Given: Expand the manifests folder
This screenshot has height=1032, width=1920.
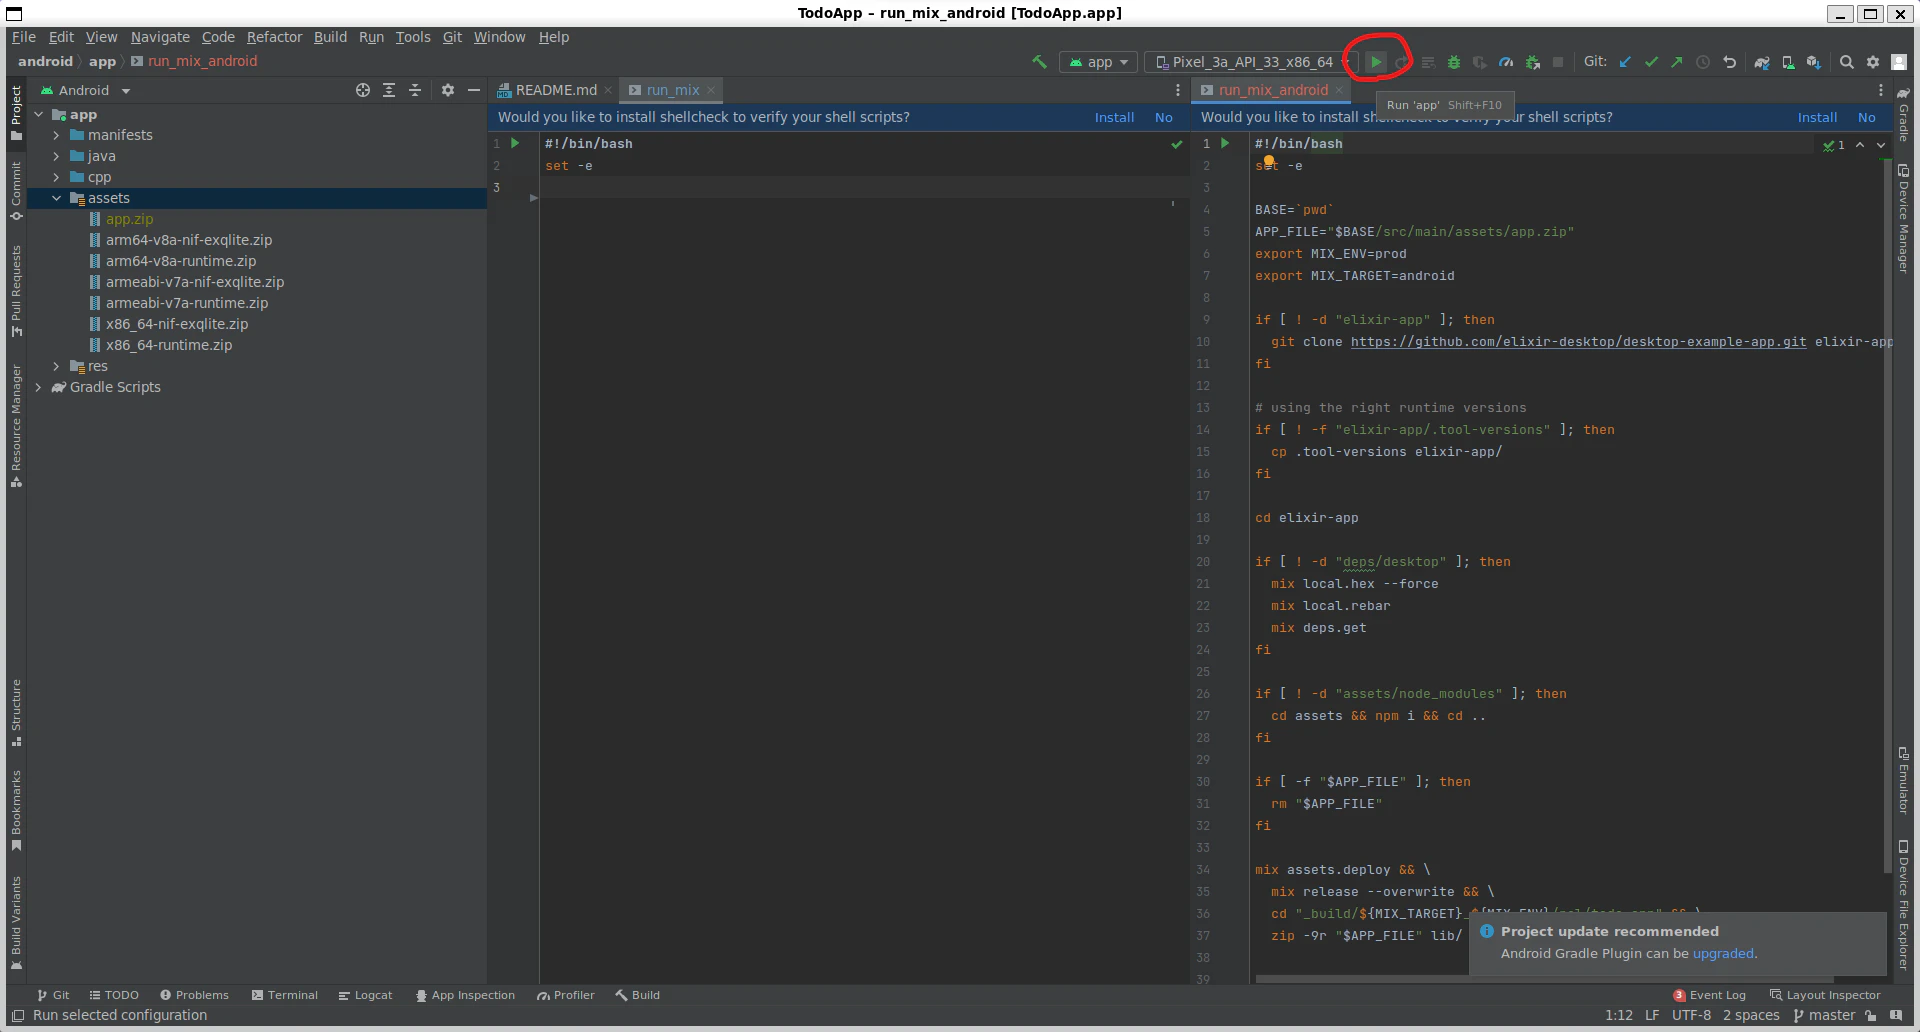Looking at the screenshot, I should pos(56,135).
